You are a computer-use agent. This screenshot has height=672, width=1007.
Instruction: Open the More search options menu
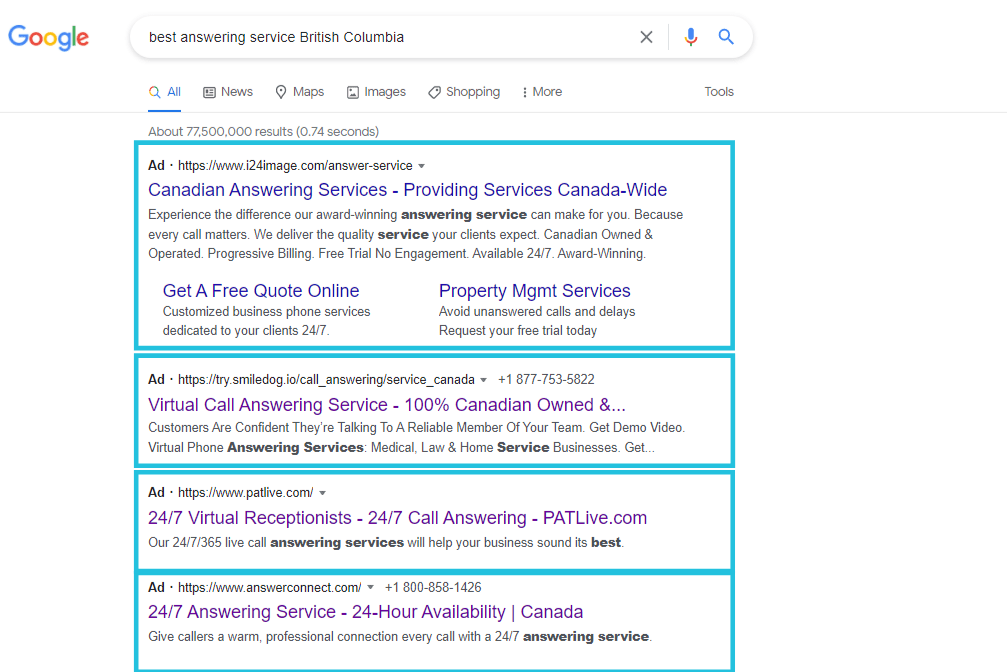(x=542, y=92)
